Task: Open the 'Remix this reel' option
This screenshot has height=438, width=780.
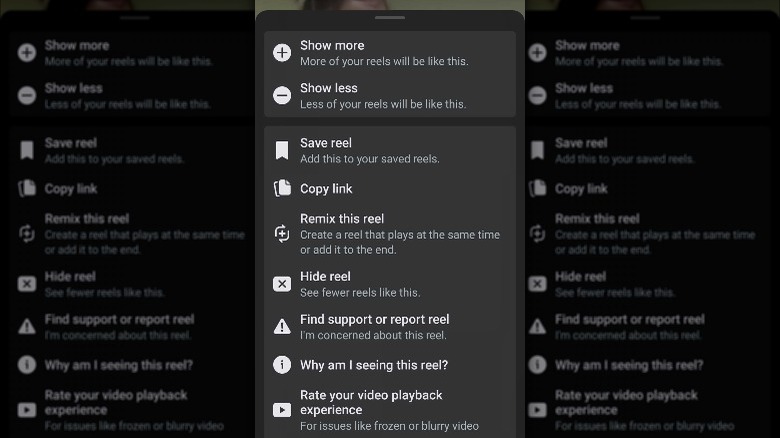Action: [x=342, y=219]
